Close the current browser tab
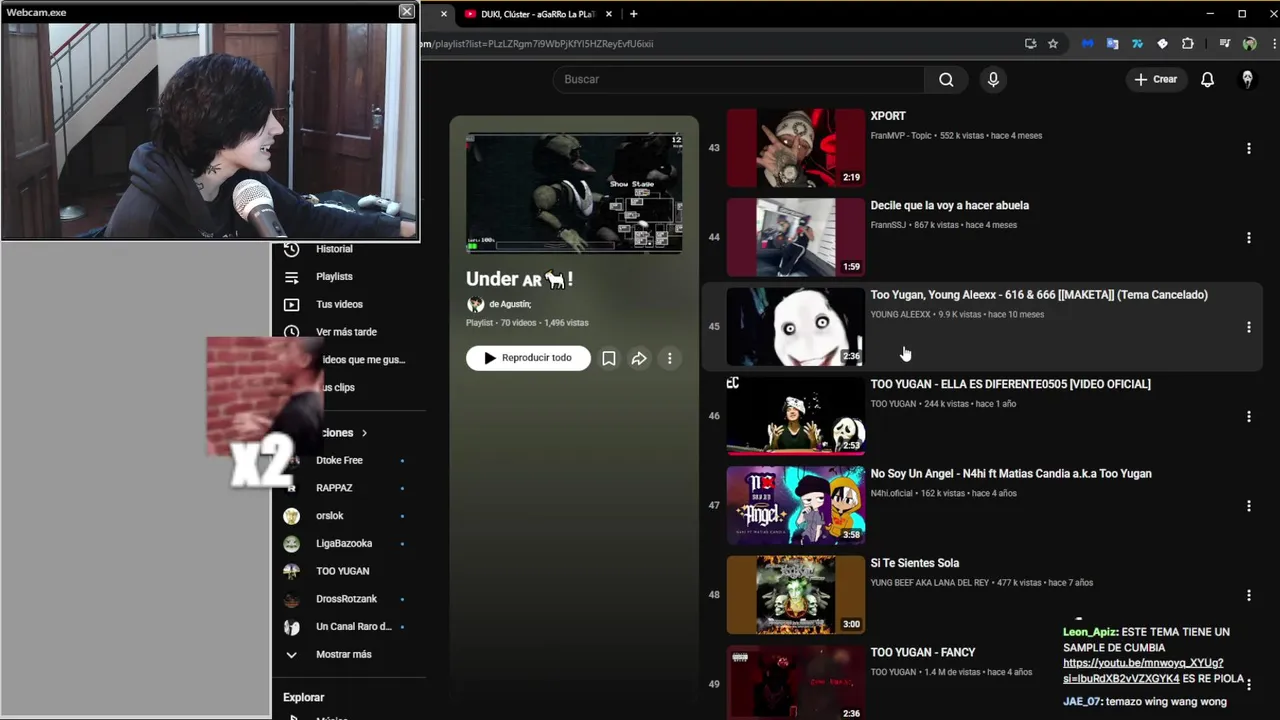 click(x=444, y=14)
